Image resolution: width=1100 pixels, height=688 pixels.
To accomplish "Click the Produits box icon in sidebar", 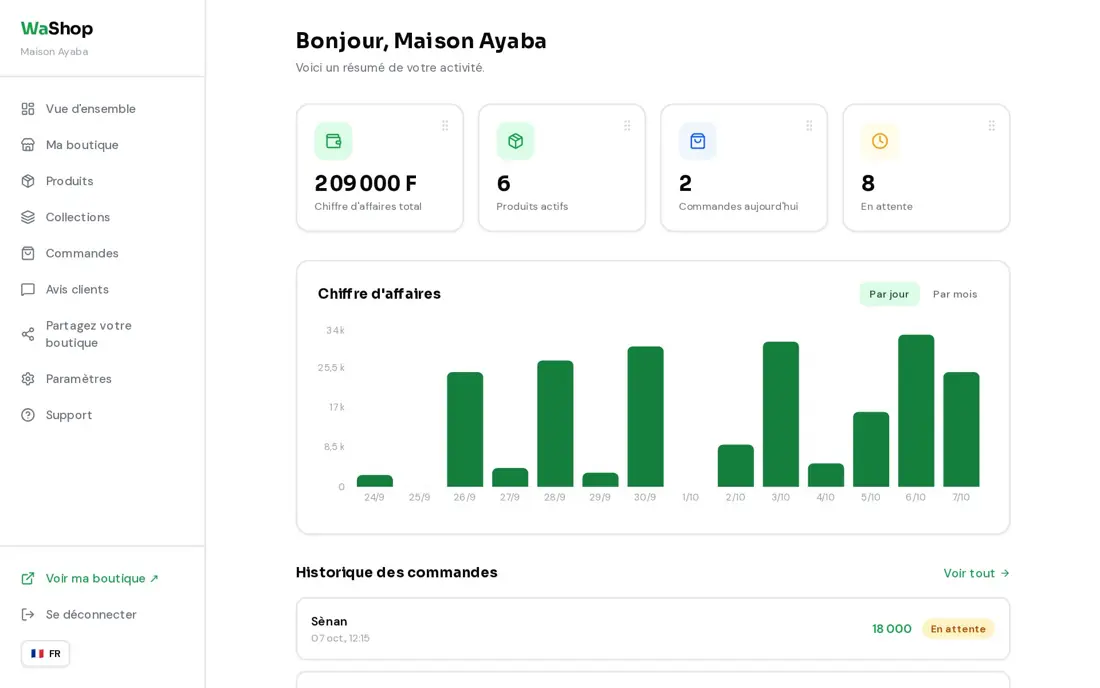I will 28,181.
